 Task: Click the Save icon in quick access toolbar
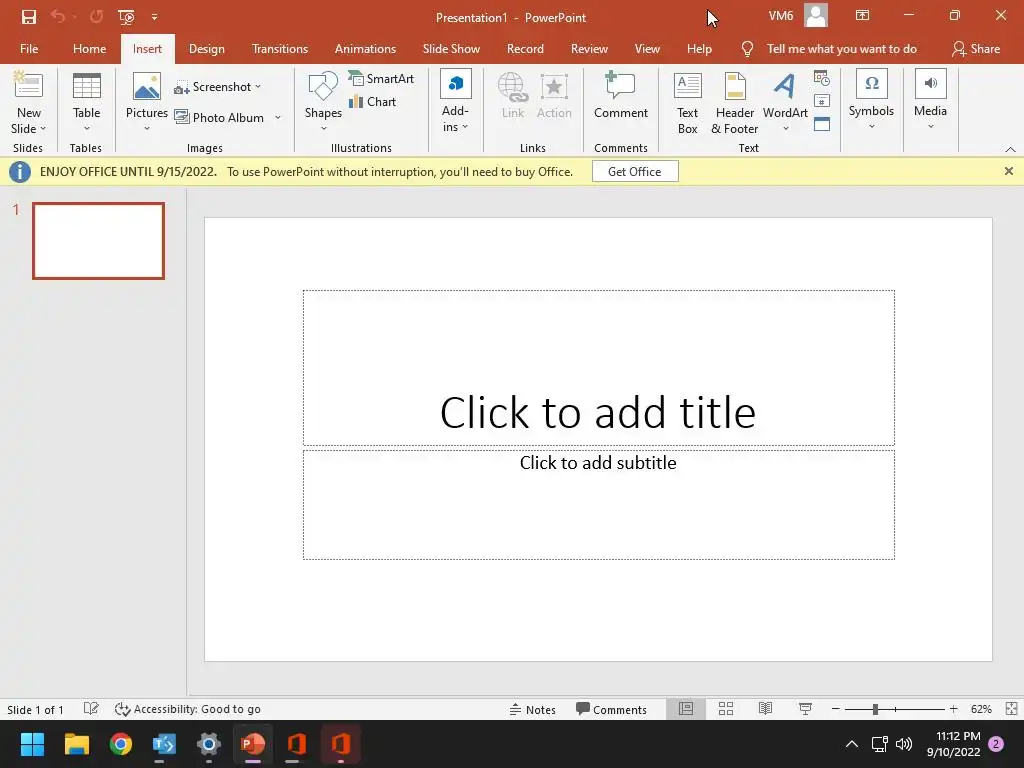(29, 17)
